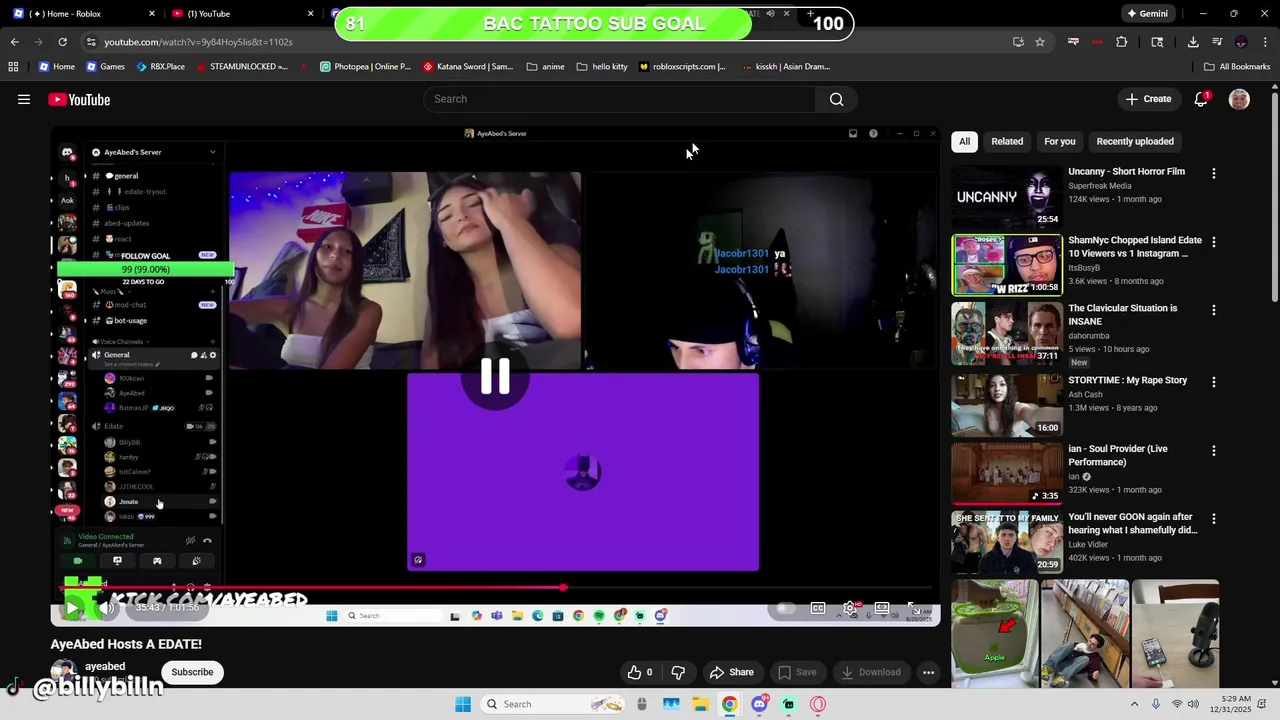
Task: Bookmark this page with star icon
Action: (x=1040, y=42)
